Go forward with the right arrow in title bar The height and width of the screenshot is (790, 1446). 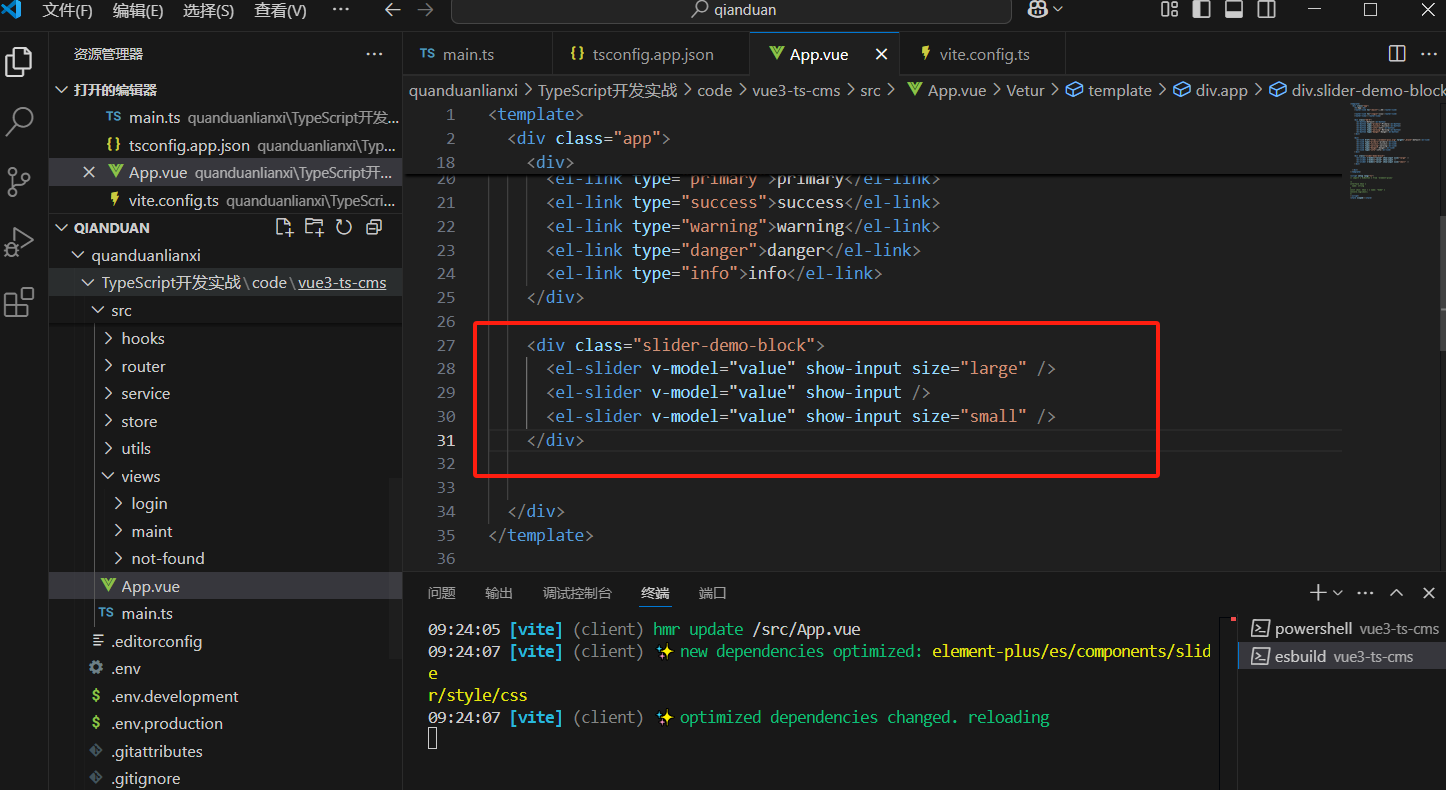click(x=426, y=10)
